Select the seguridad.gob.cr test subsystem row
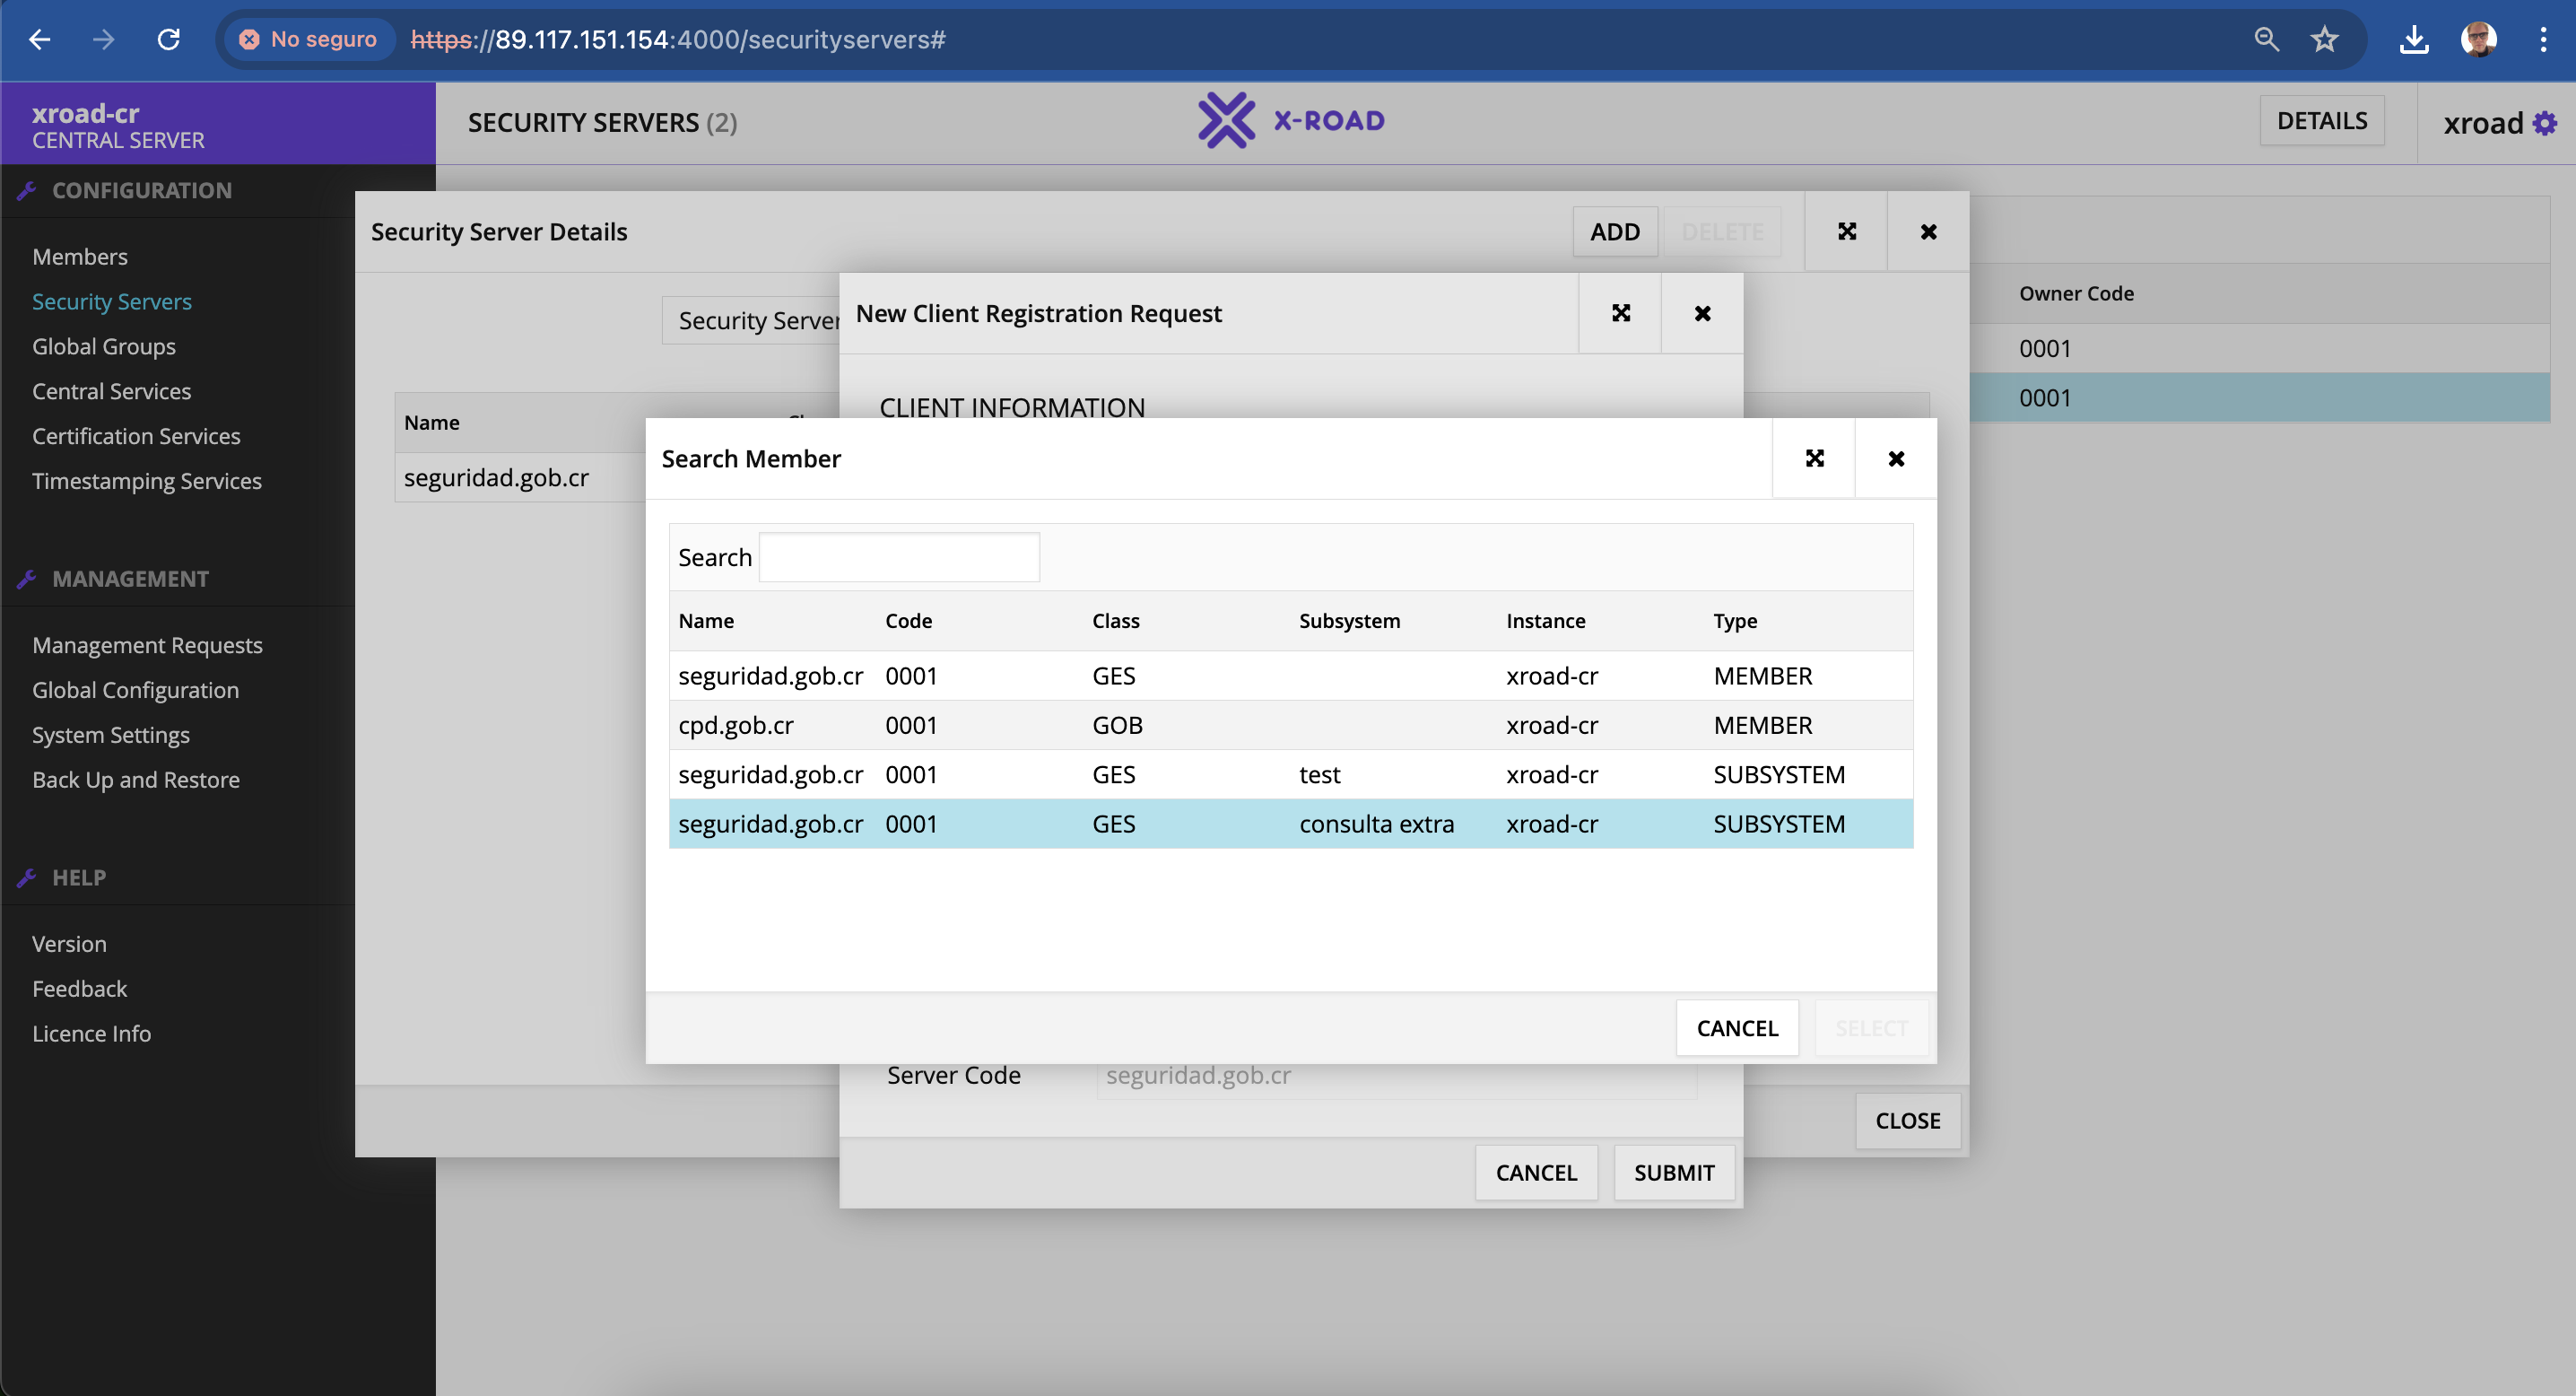The height and width of the screenshot is (1396, 2576). 1290,774
